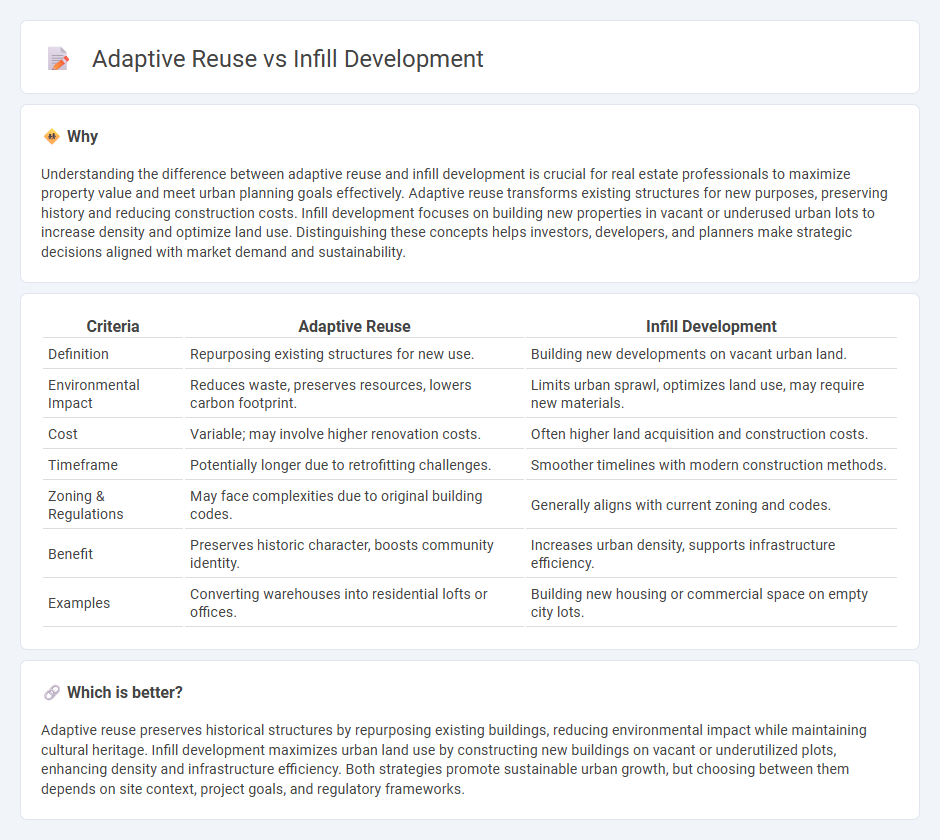Select the Cost row label
Screen dimensions: 940x840
click(63, 434)
